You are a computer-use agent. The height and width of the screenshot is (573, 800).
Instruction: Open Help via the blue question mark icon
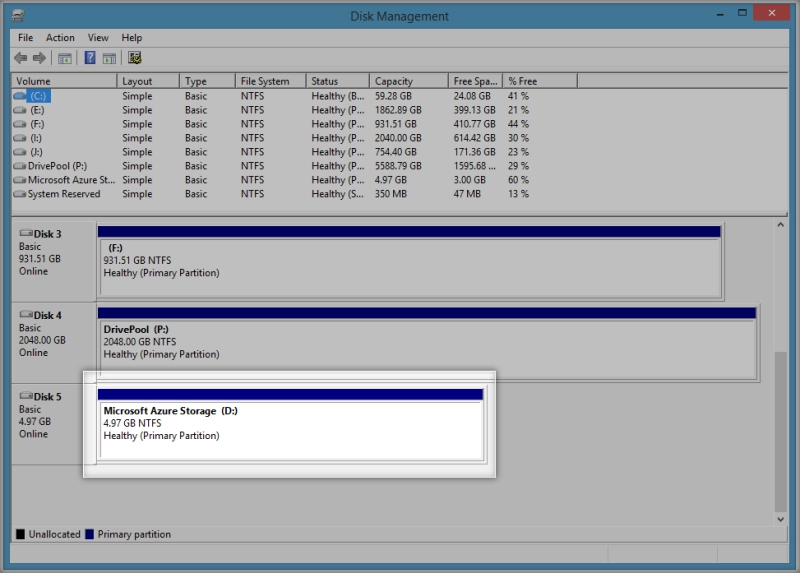(x=90, y=58)
